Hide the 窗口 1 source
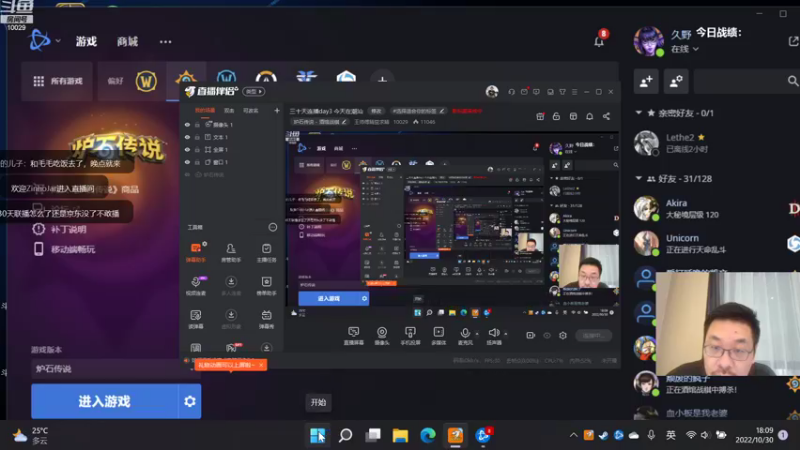Viewport: 800px width, 450px height. [187, 162]
